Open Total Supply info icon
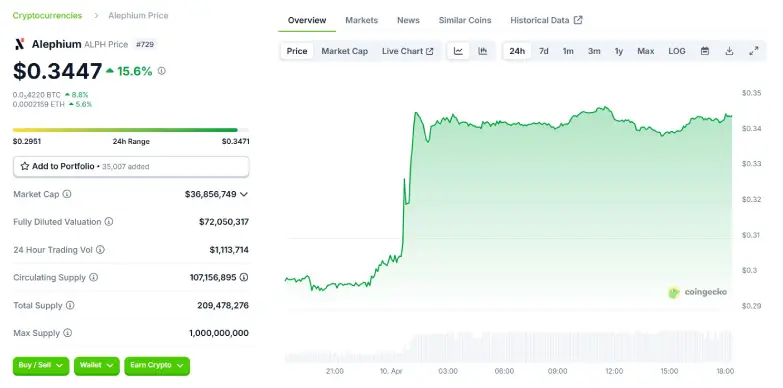The height and width of the screenshot is (388, 783). [70, 305]
